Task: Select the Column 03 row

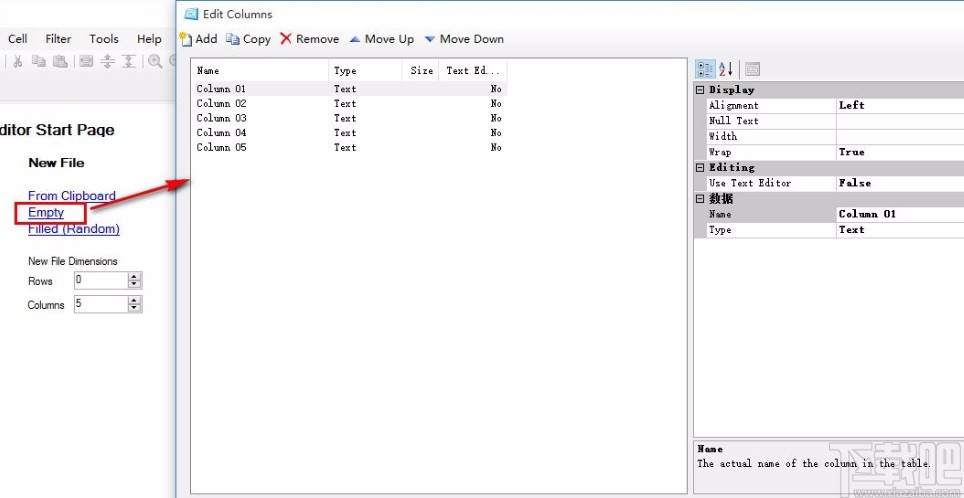Action: pyautogui.click(x=351, y=118)
